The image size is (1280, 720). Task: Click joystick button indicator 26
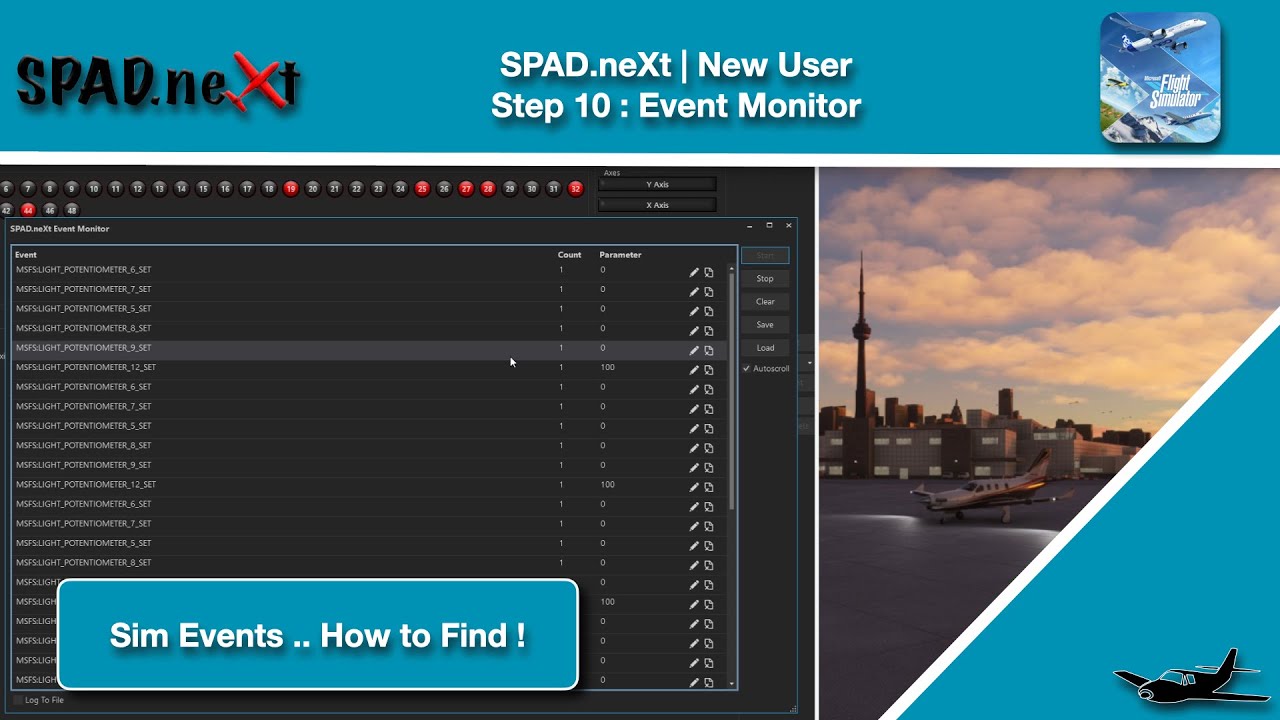click(445, 188)
